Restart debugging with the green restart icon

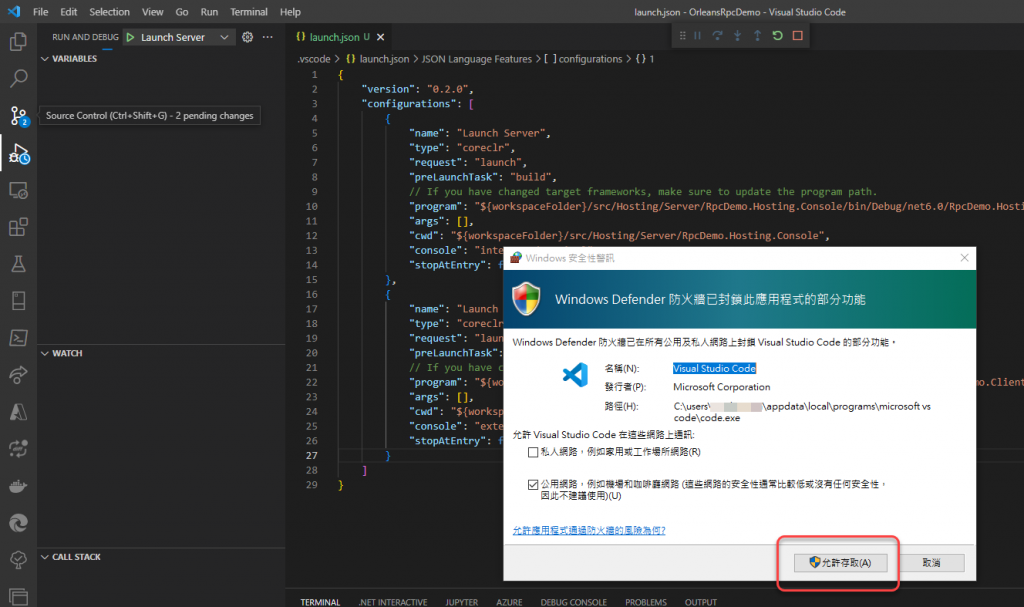click(x=777, y=36)
